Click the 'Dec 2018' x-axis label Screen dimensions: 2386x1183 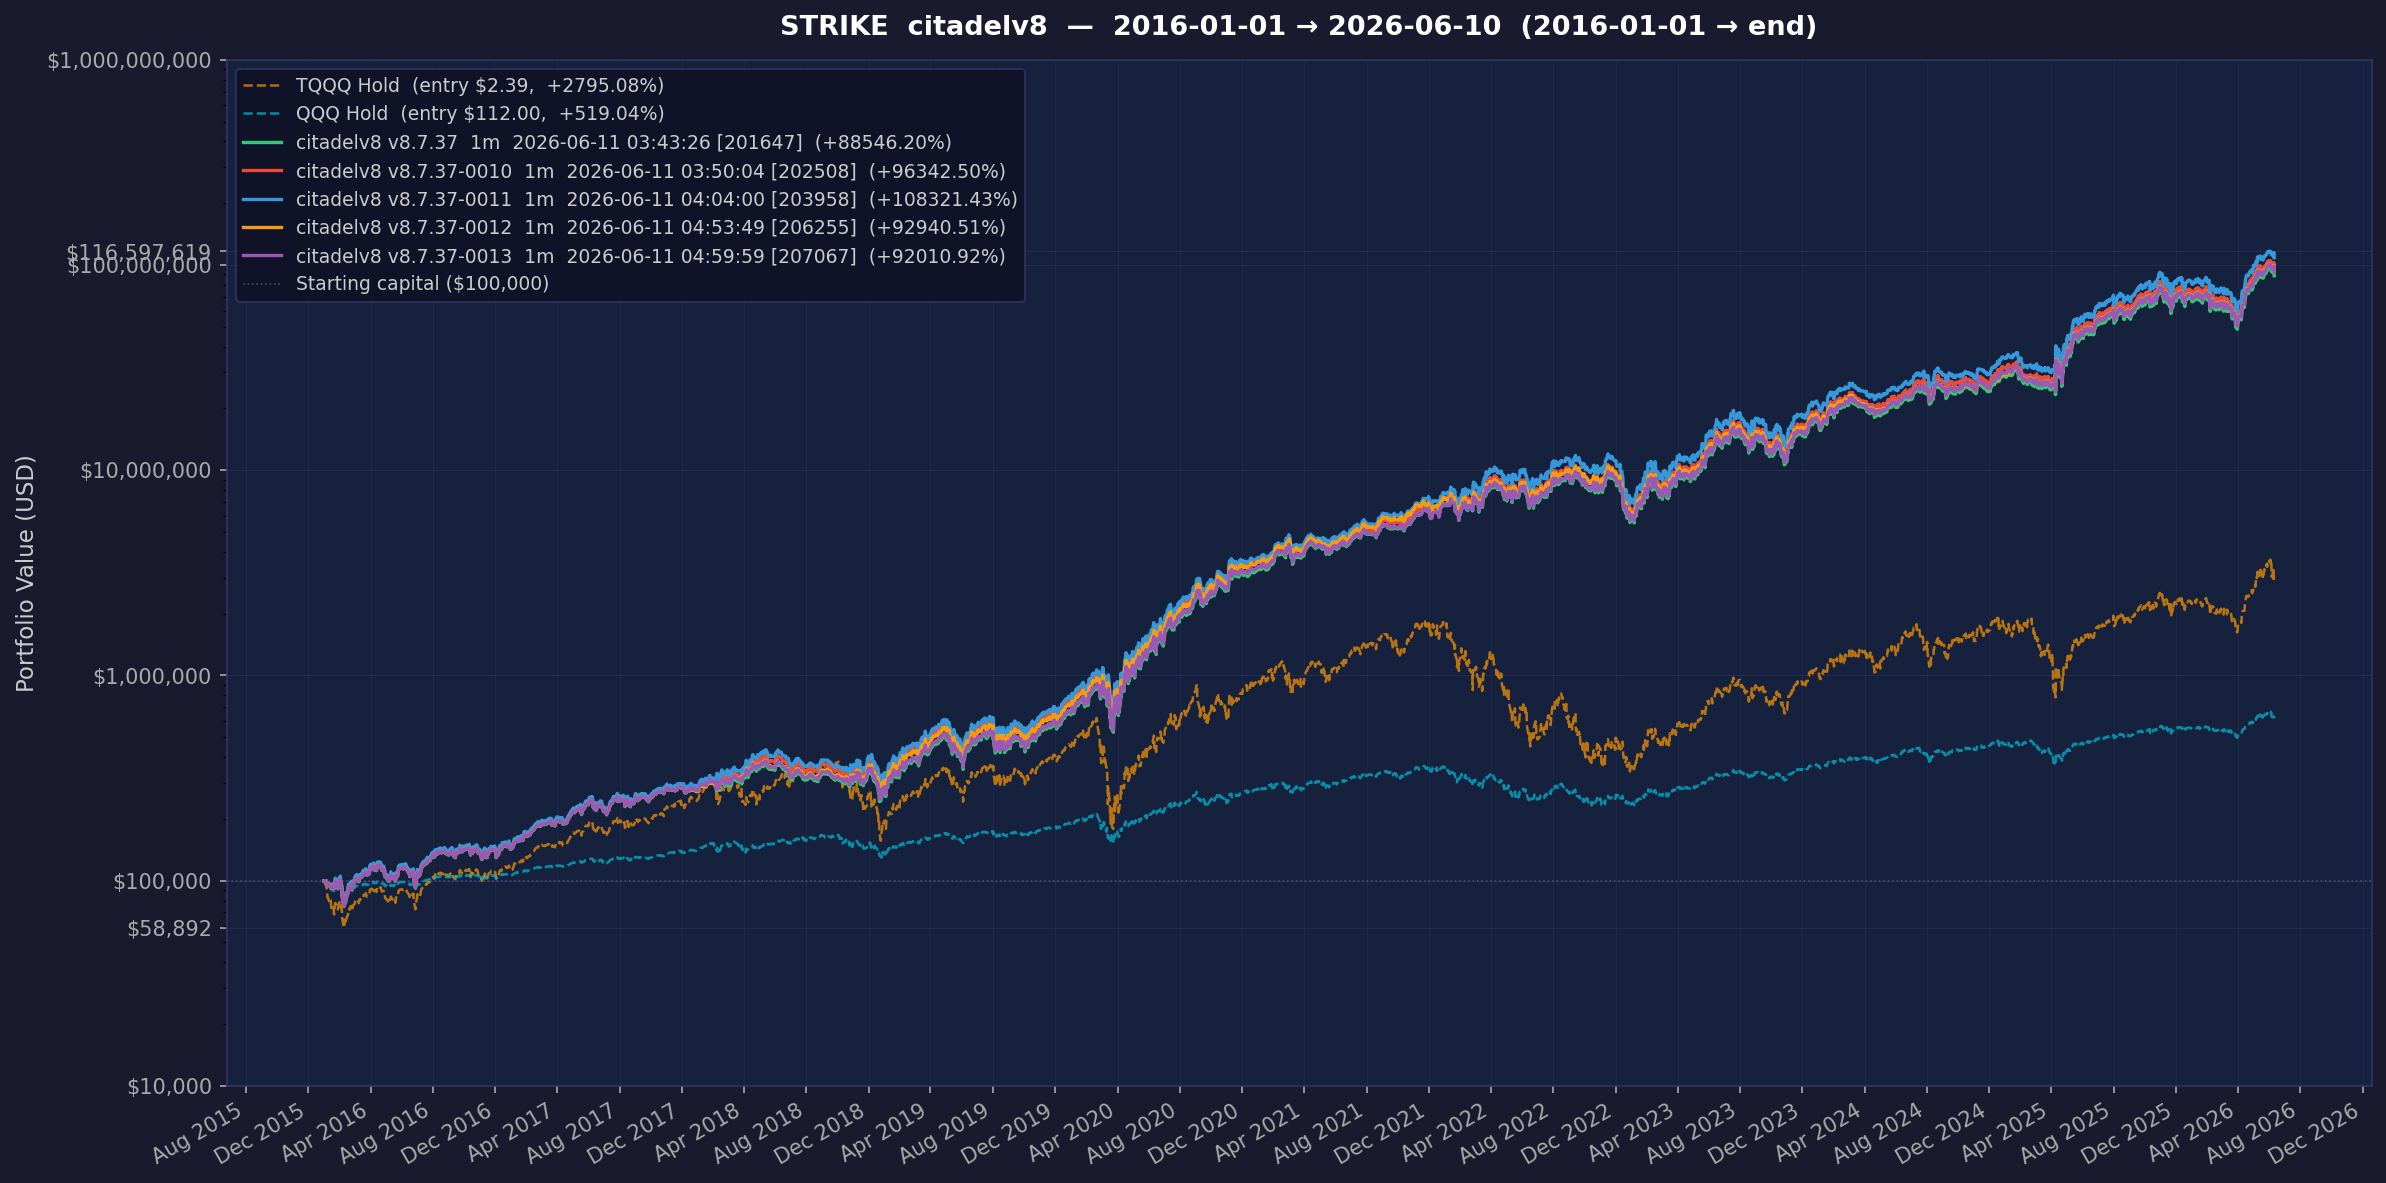click(x=820, y=1132)
